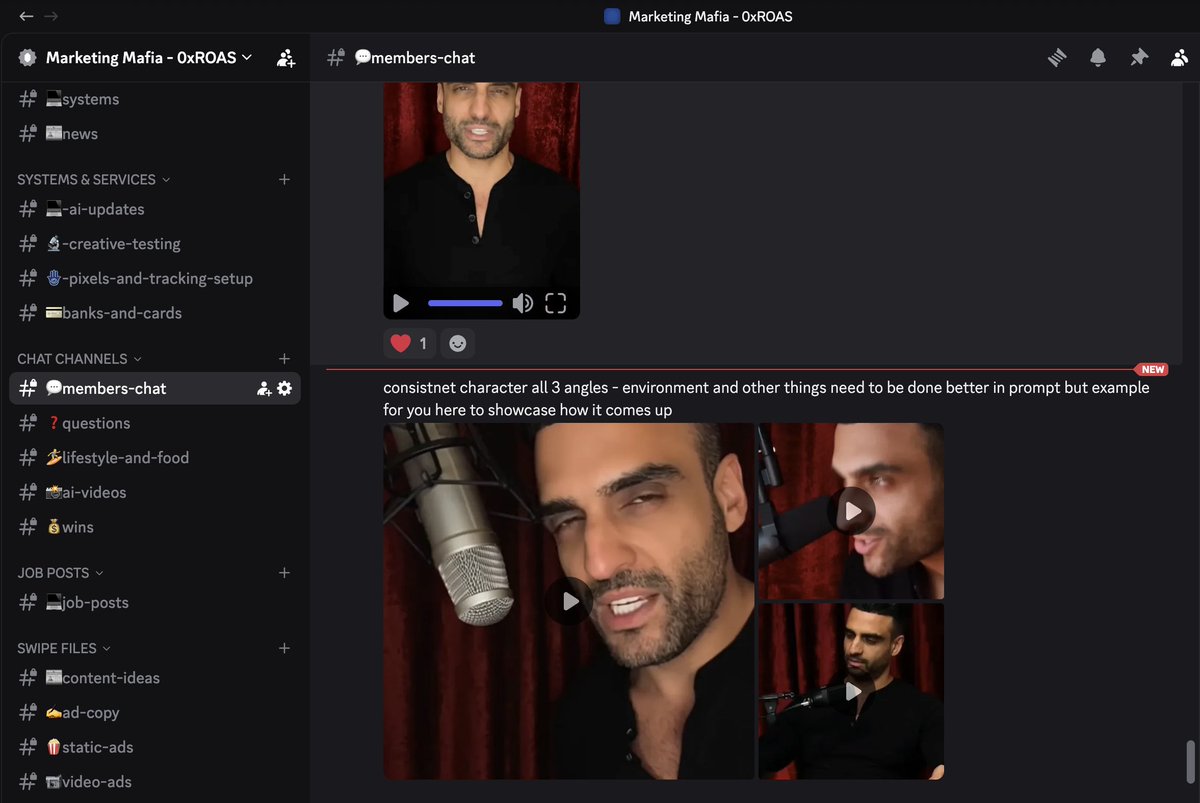Viewport: 1200px width, 803px height.
Task: Open the job-posts channel
Action: point(155,603)
